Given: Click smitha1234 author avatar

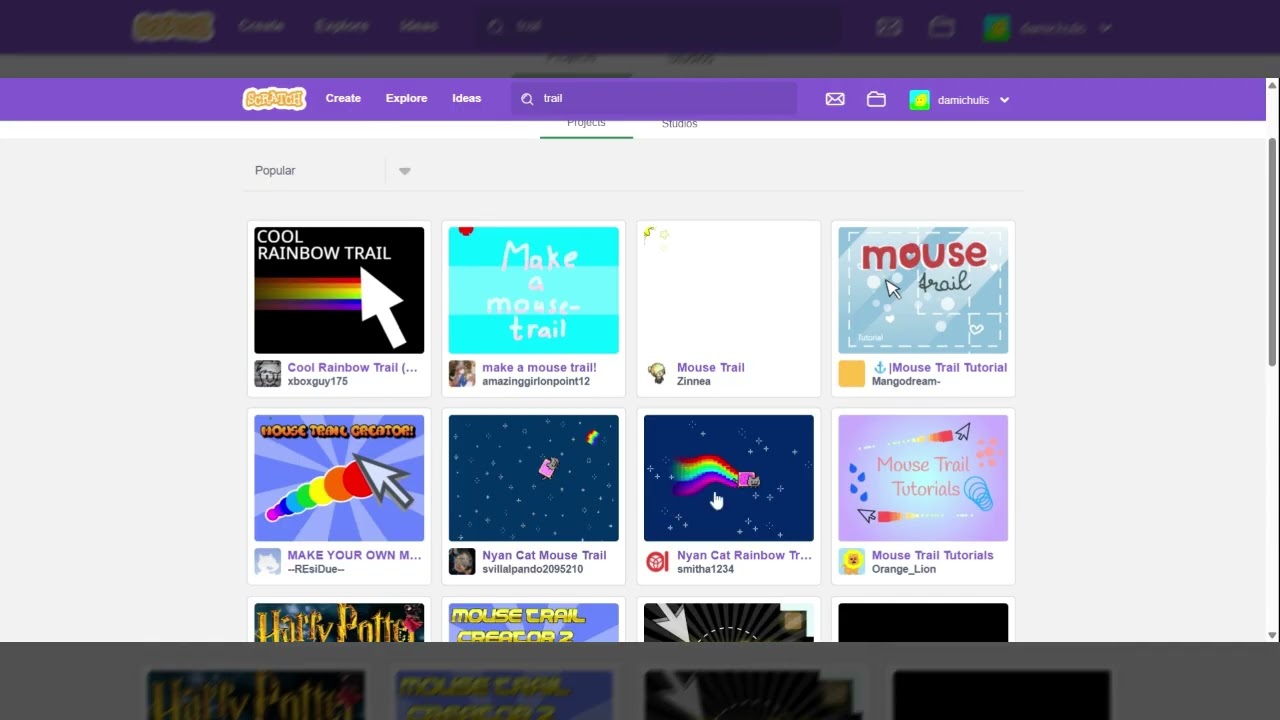Looking at the screenshot, I should (x=657, y=561).
